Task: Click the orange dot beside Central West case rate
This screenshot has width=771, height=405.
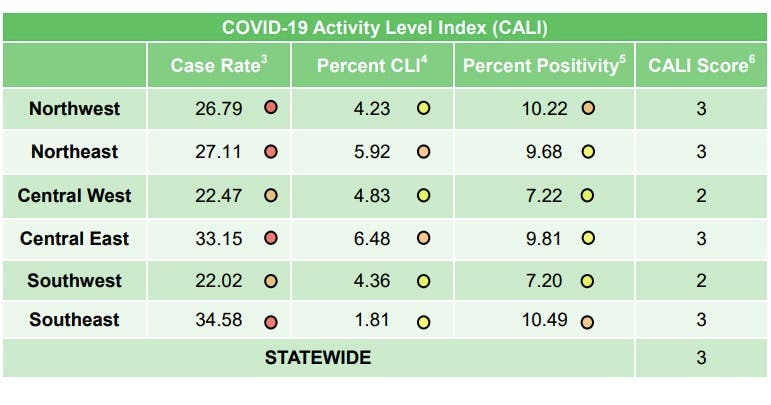Action: tap(270, 196)
